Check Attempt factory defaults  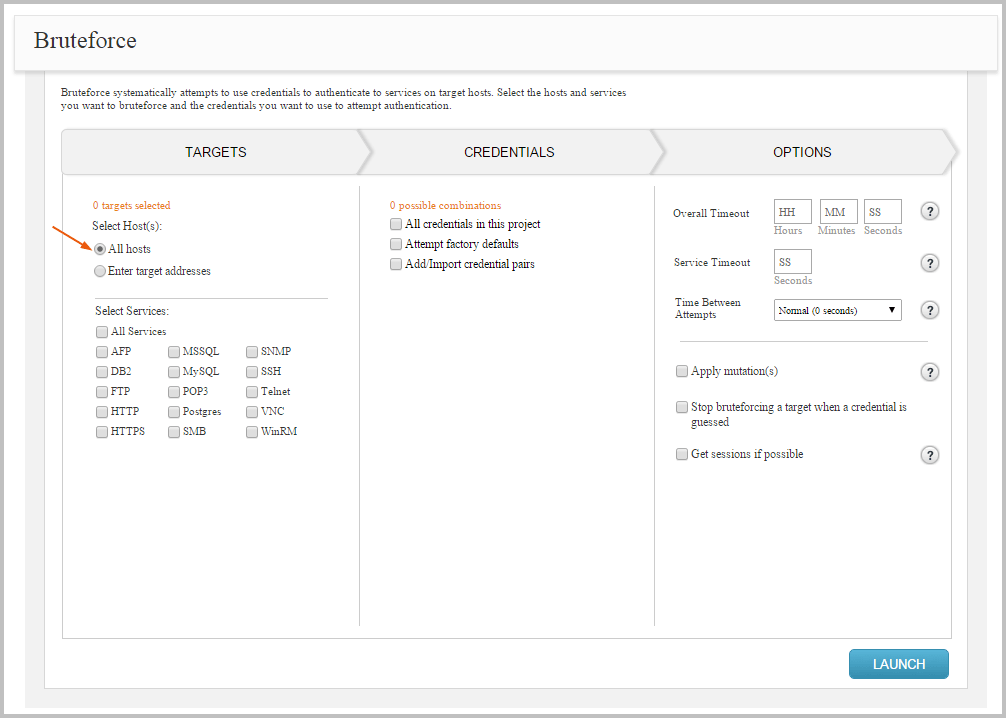(396, 244)
